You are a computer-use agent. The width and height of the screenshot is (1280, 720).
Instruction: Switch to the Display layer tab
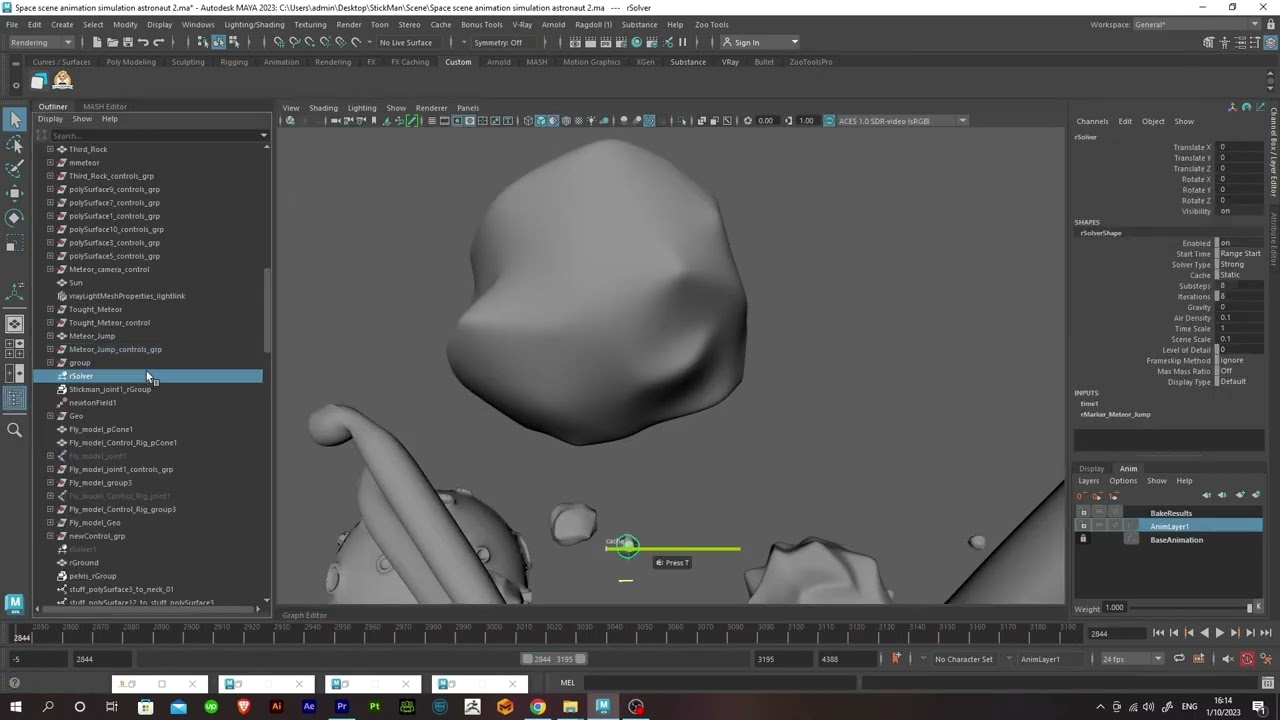click(x=1091, y=469)
